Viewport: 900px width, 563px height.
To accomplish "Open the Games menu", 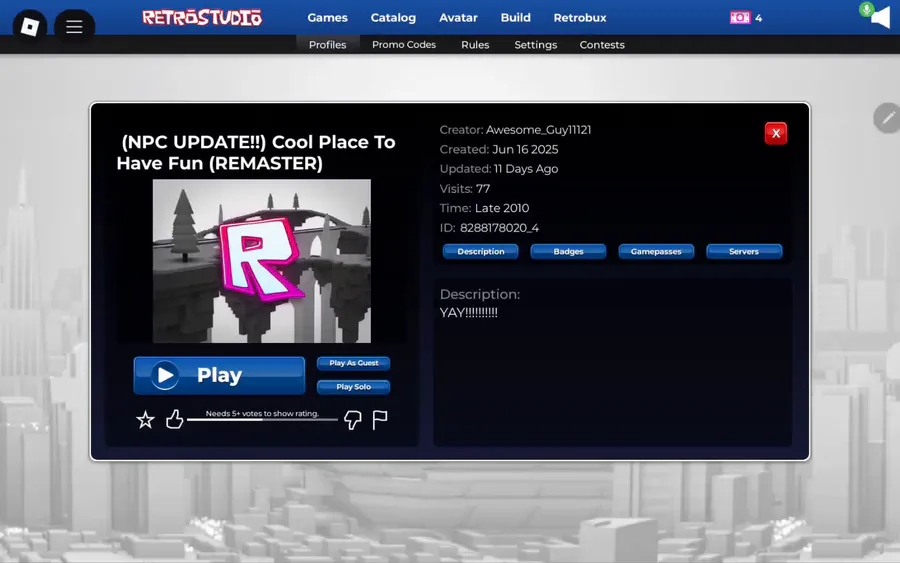I will coord(327,18).
